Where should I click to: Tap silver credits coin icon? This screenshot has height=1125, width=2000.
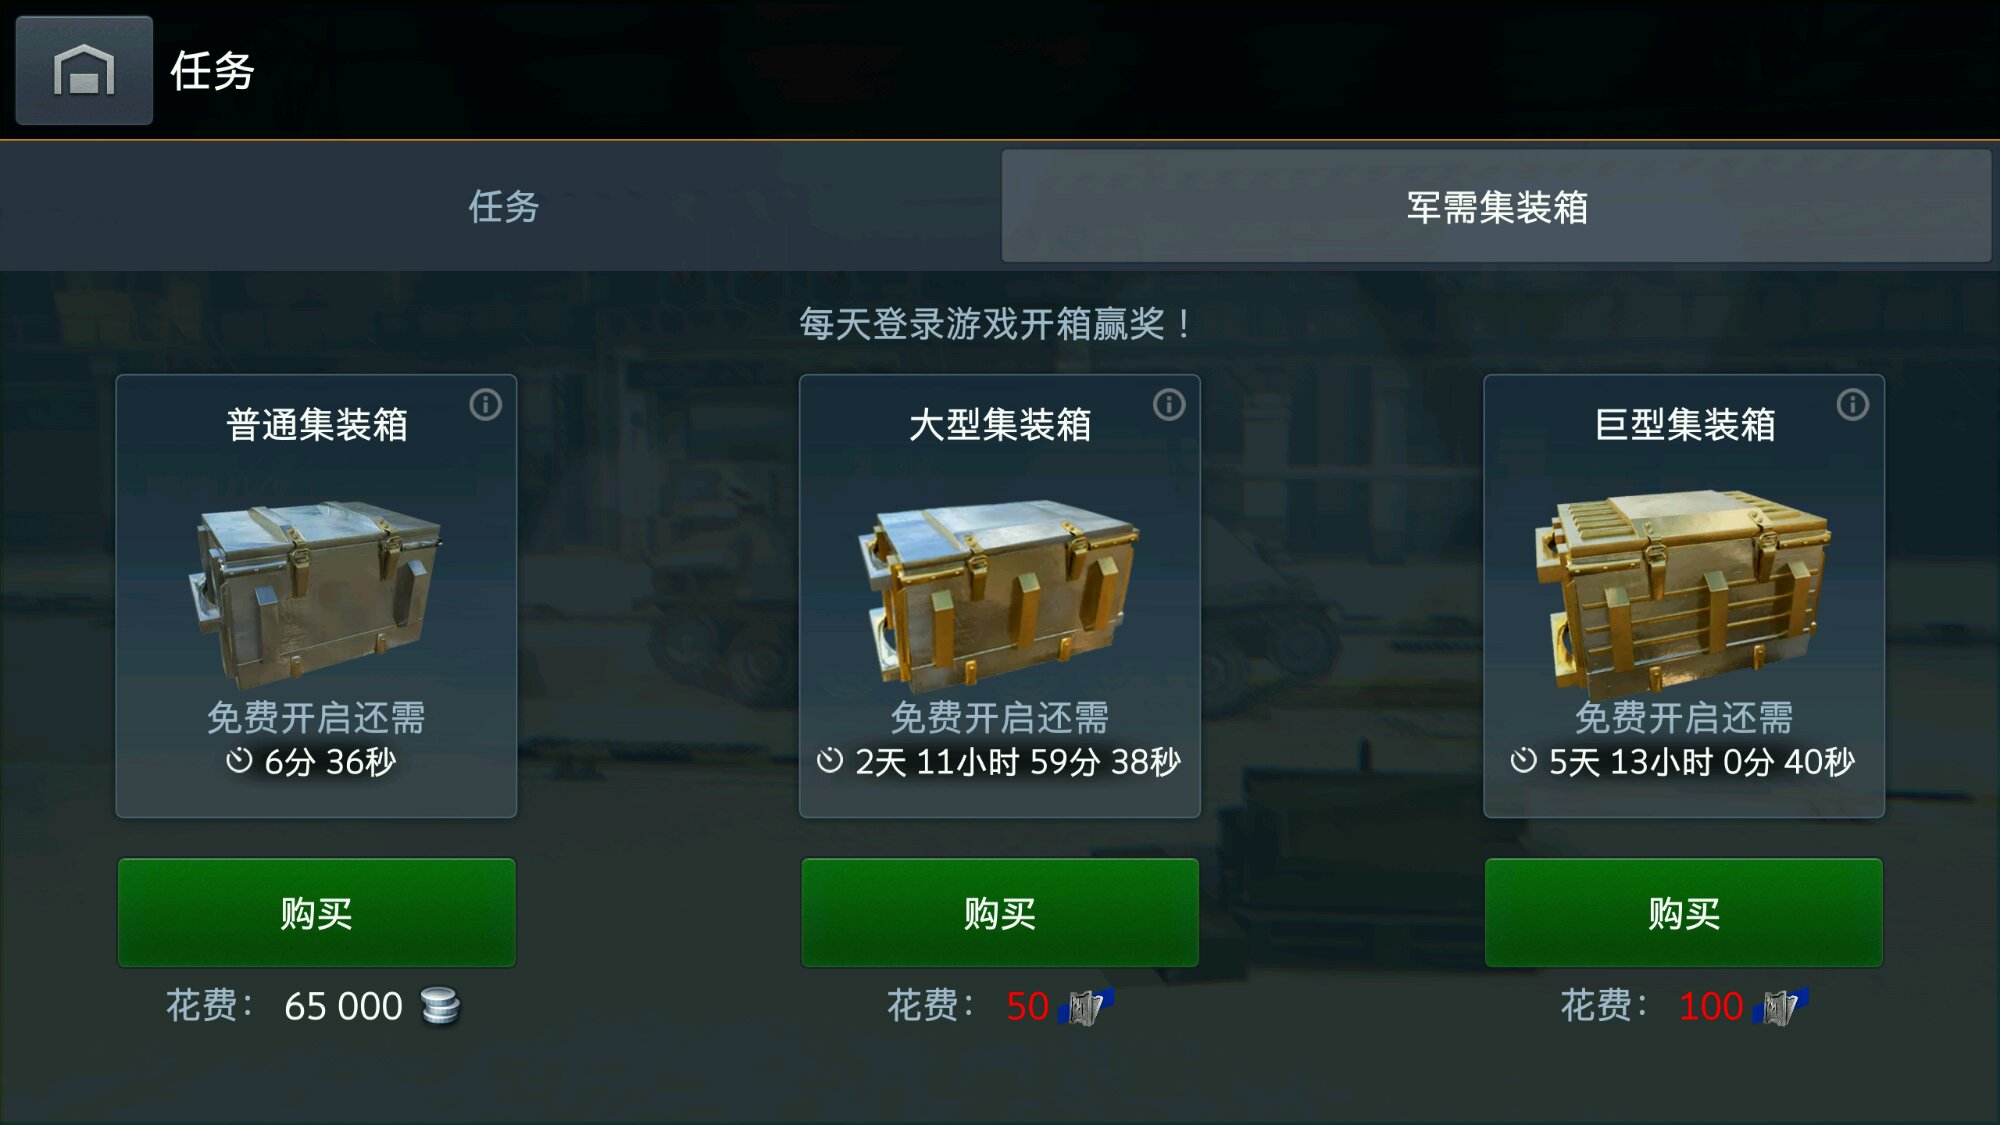pyautogui.click(x=440, y=1006)
